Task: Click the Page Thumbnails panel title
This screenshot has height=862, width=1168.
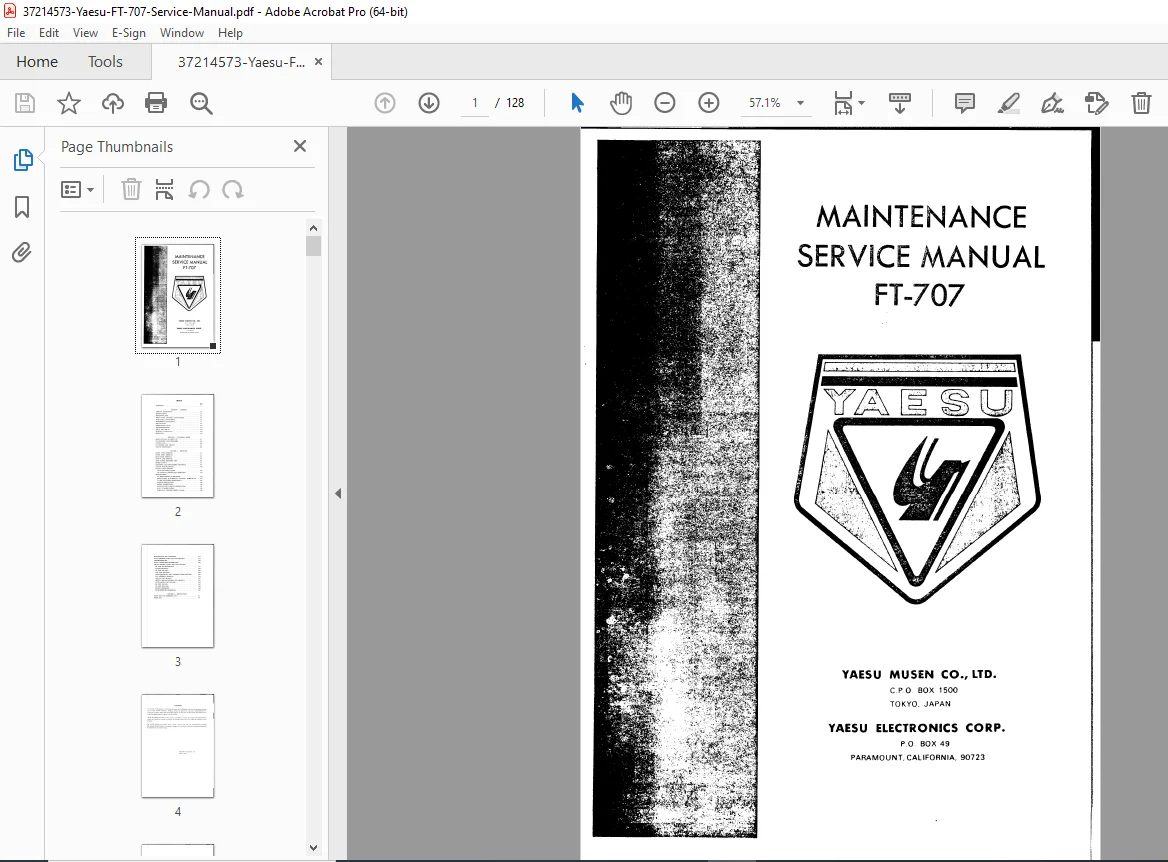Action: point(117,147)
